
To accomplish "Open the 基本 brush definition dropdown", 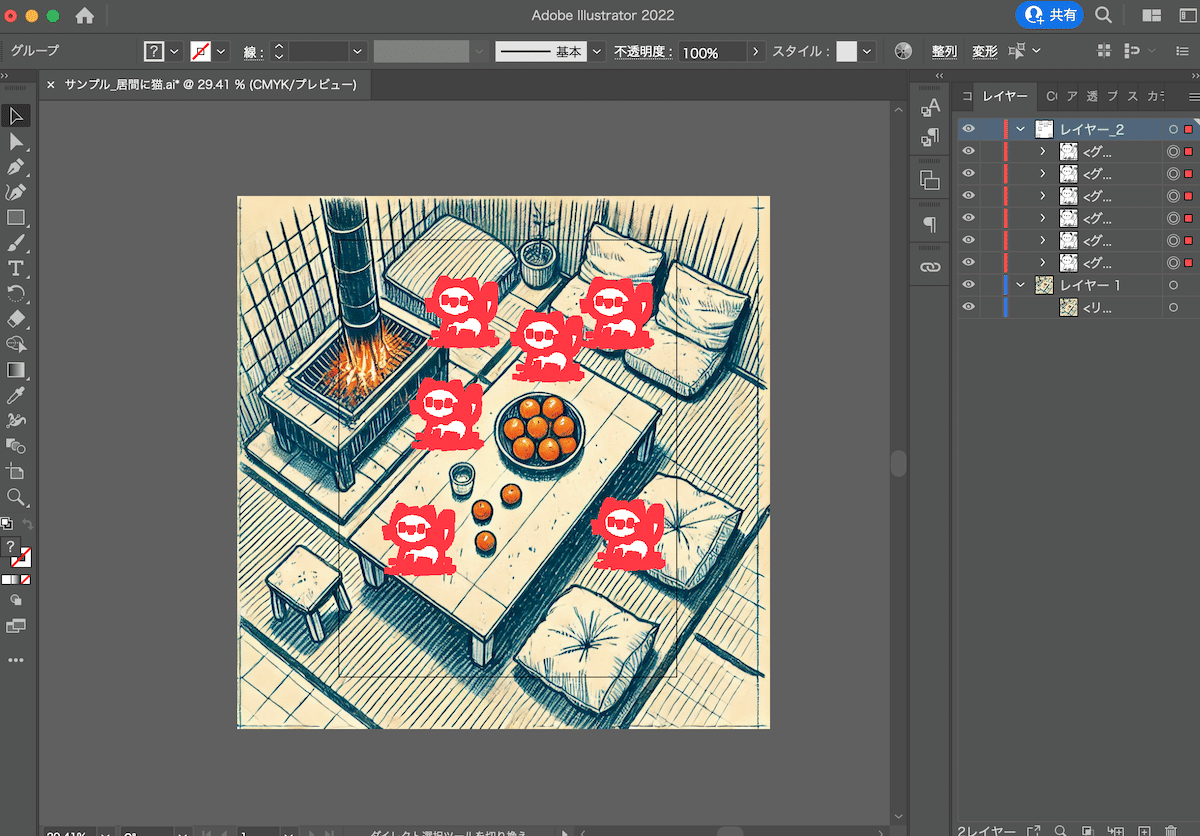I will pyautogui.click(x=597, y=51).
